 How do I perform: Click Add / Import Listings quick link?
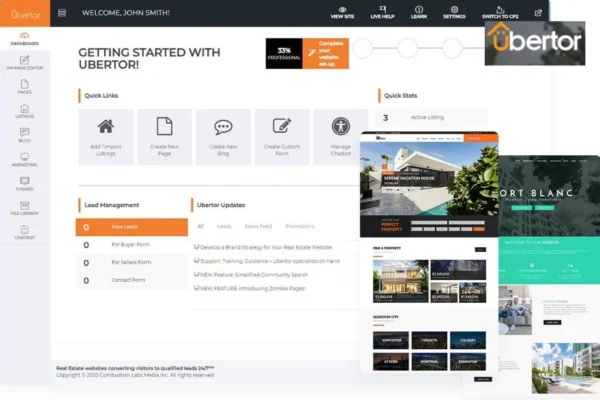(106, 137)
